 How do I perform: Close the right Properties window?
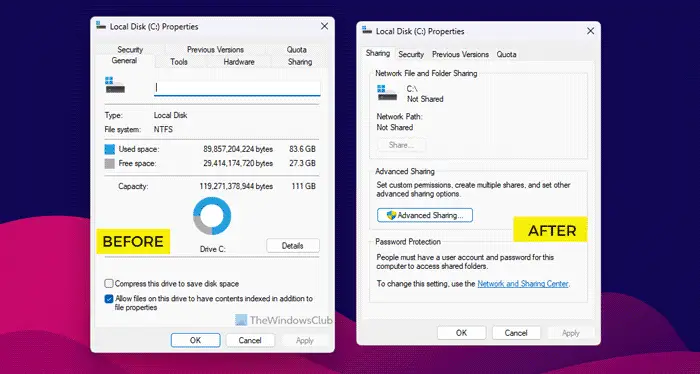[x=591, y=31]
